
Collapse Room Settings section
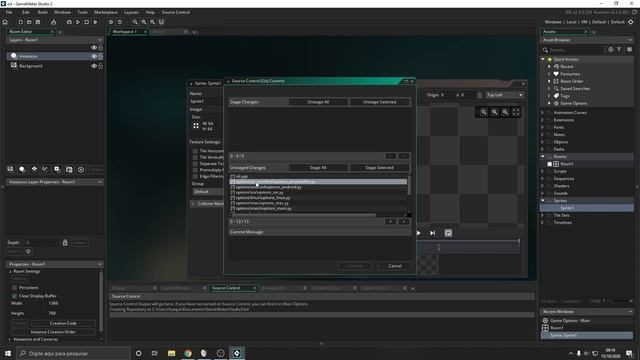[10, 271]
